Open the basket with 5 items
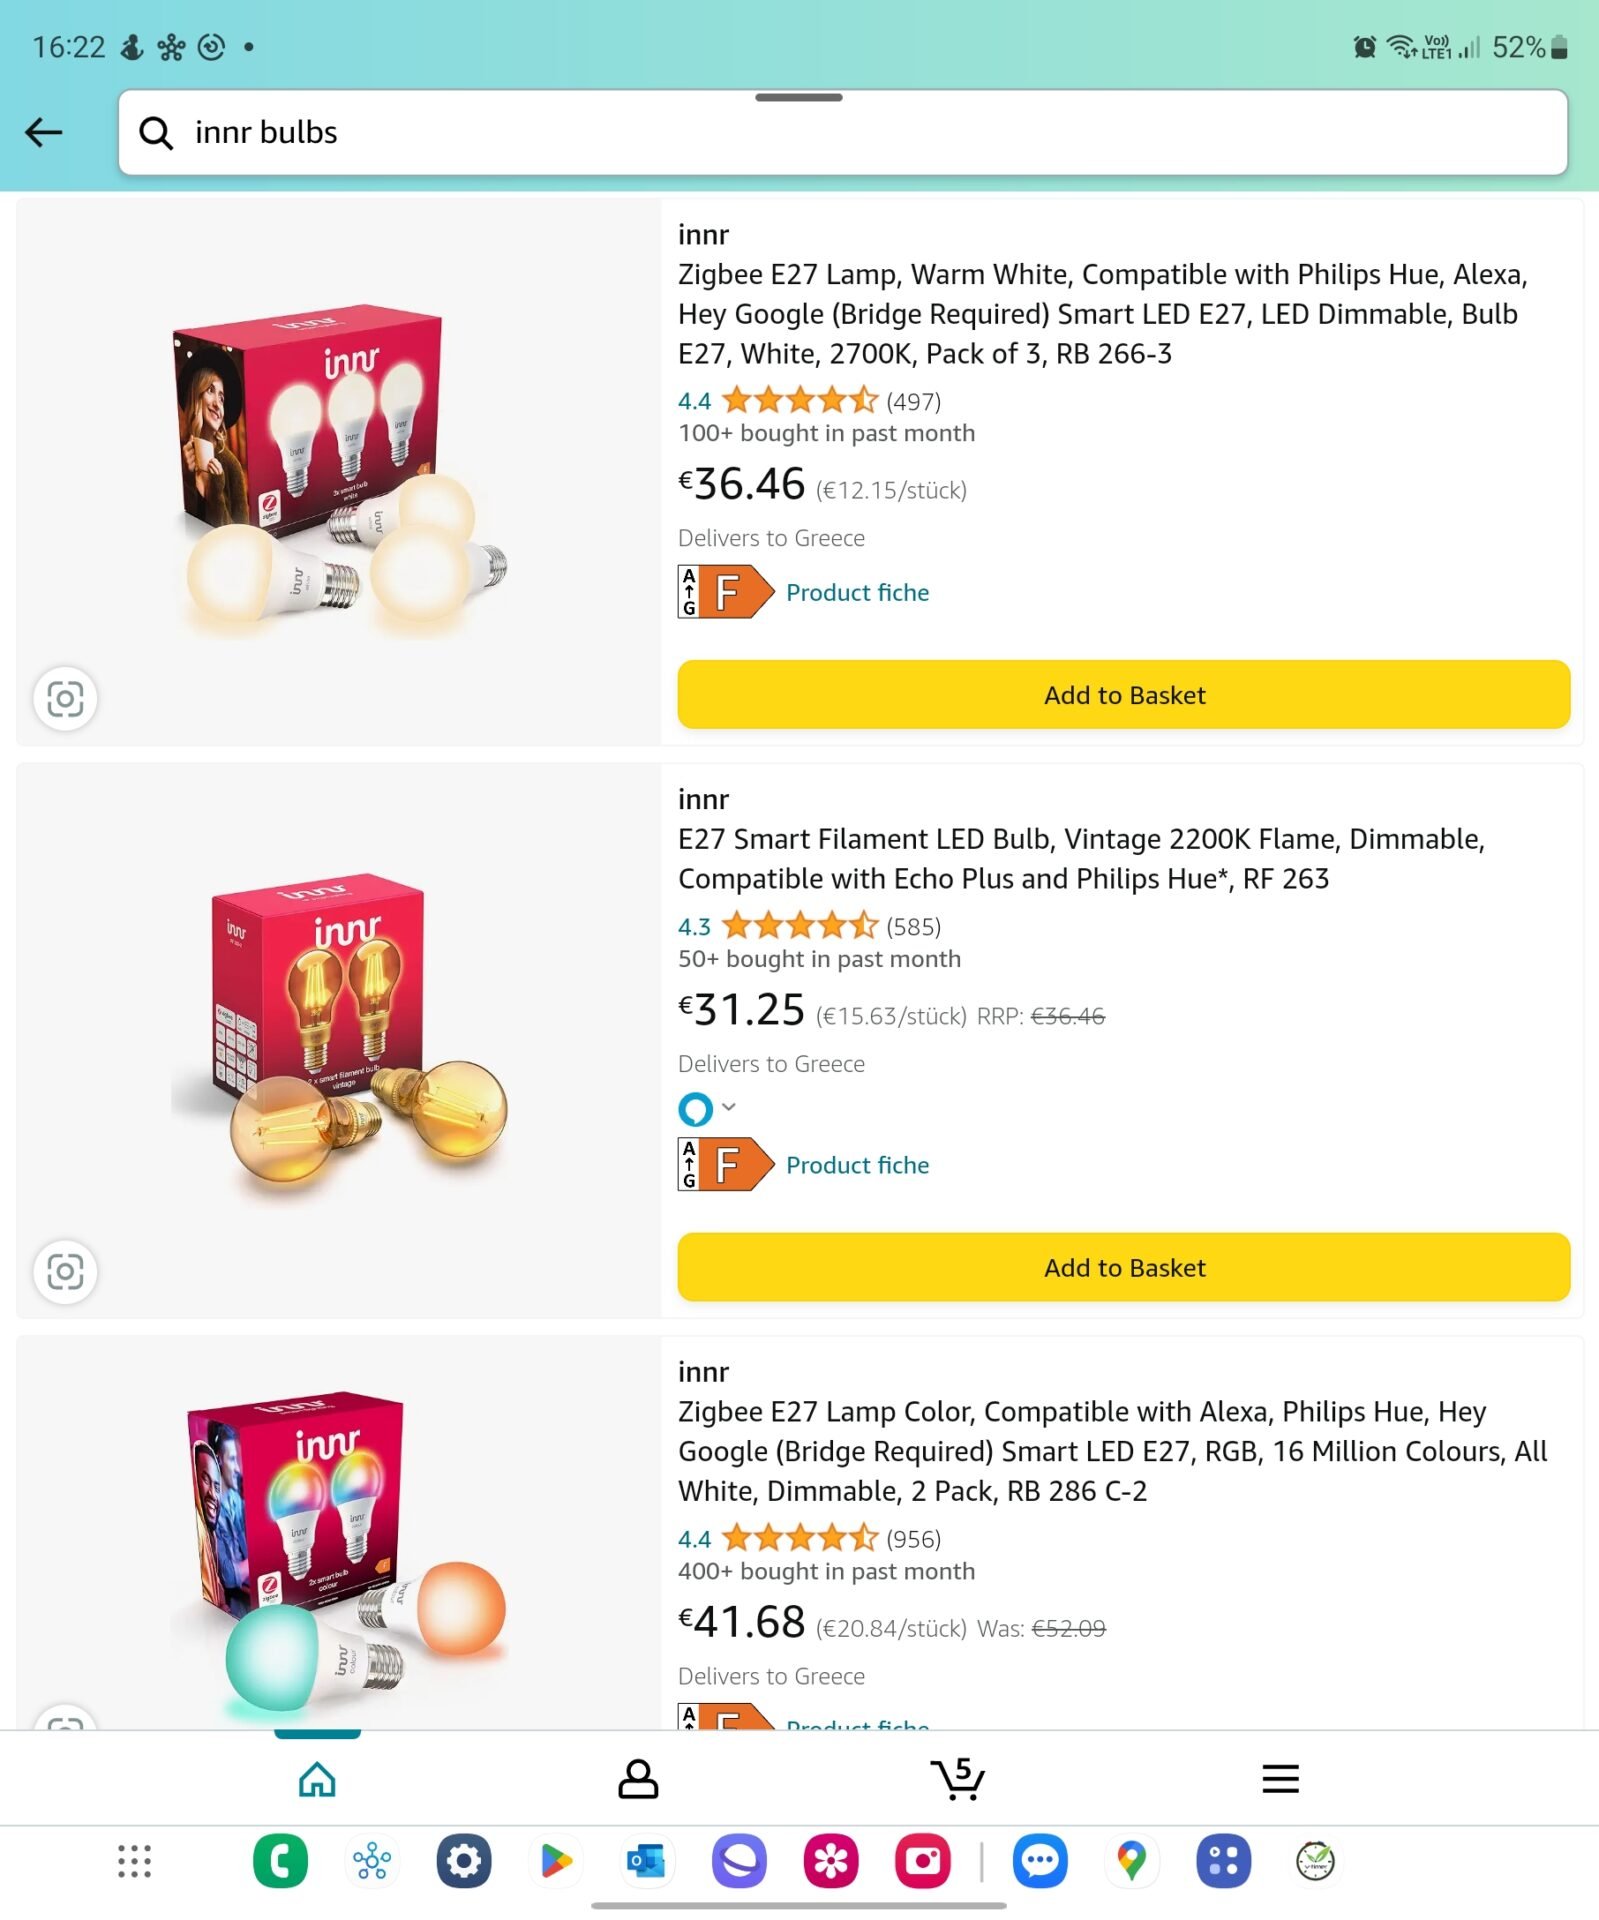Screen dimensions: 1599x1920 tap(957, 1778)
